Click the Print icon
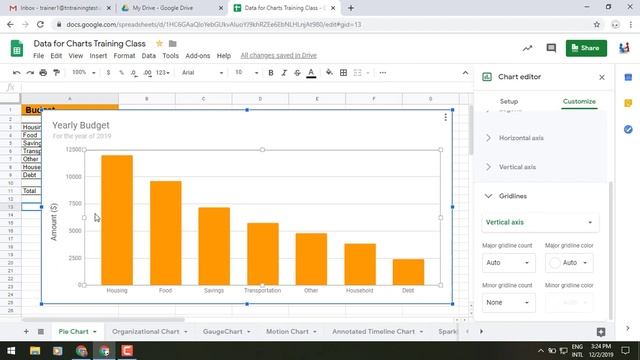 [x=43, y=73]
